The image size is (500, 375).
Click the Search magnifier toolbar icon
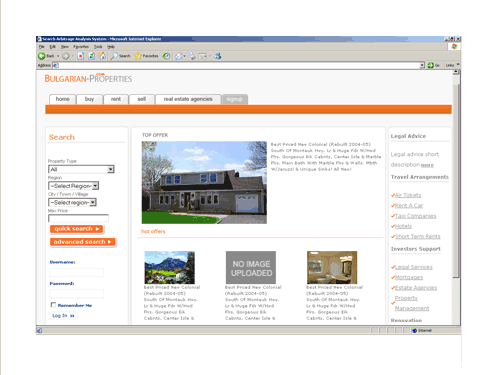click(x=114, y=56)
